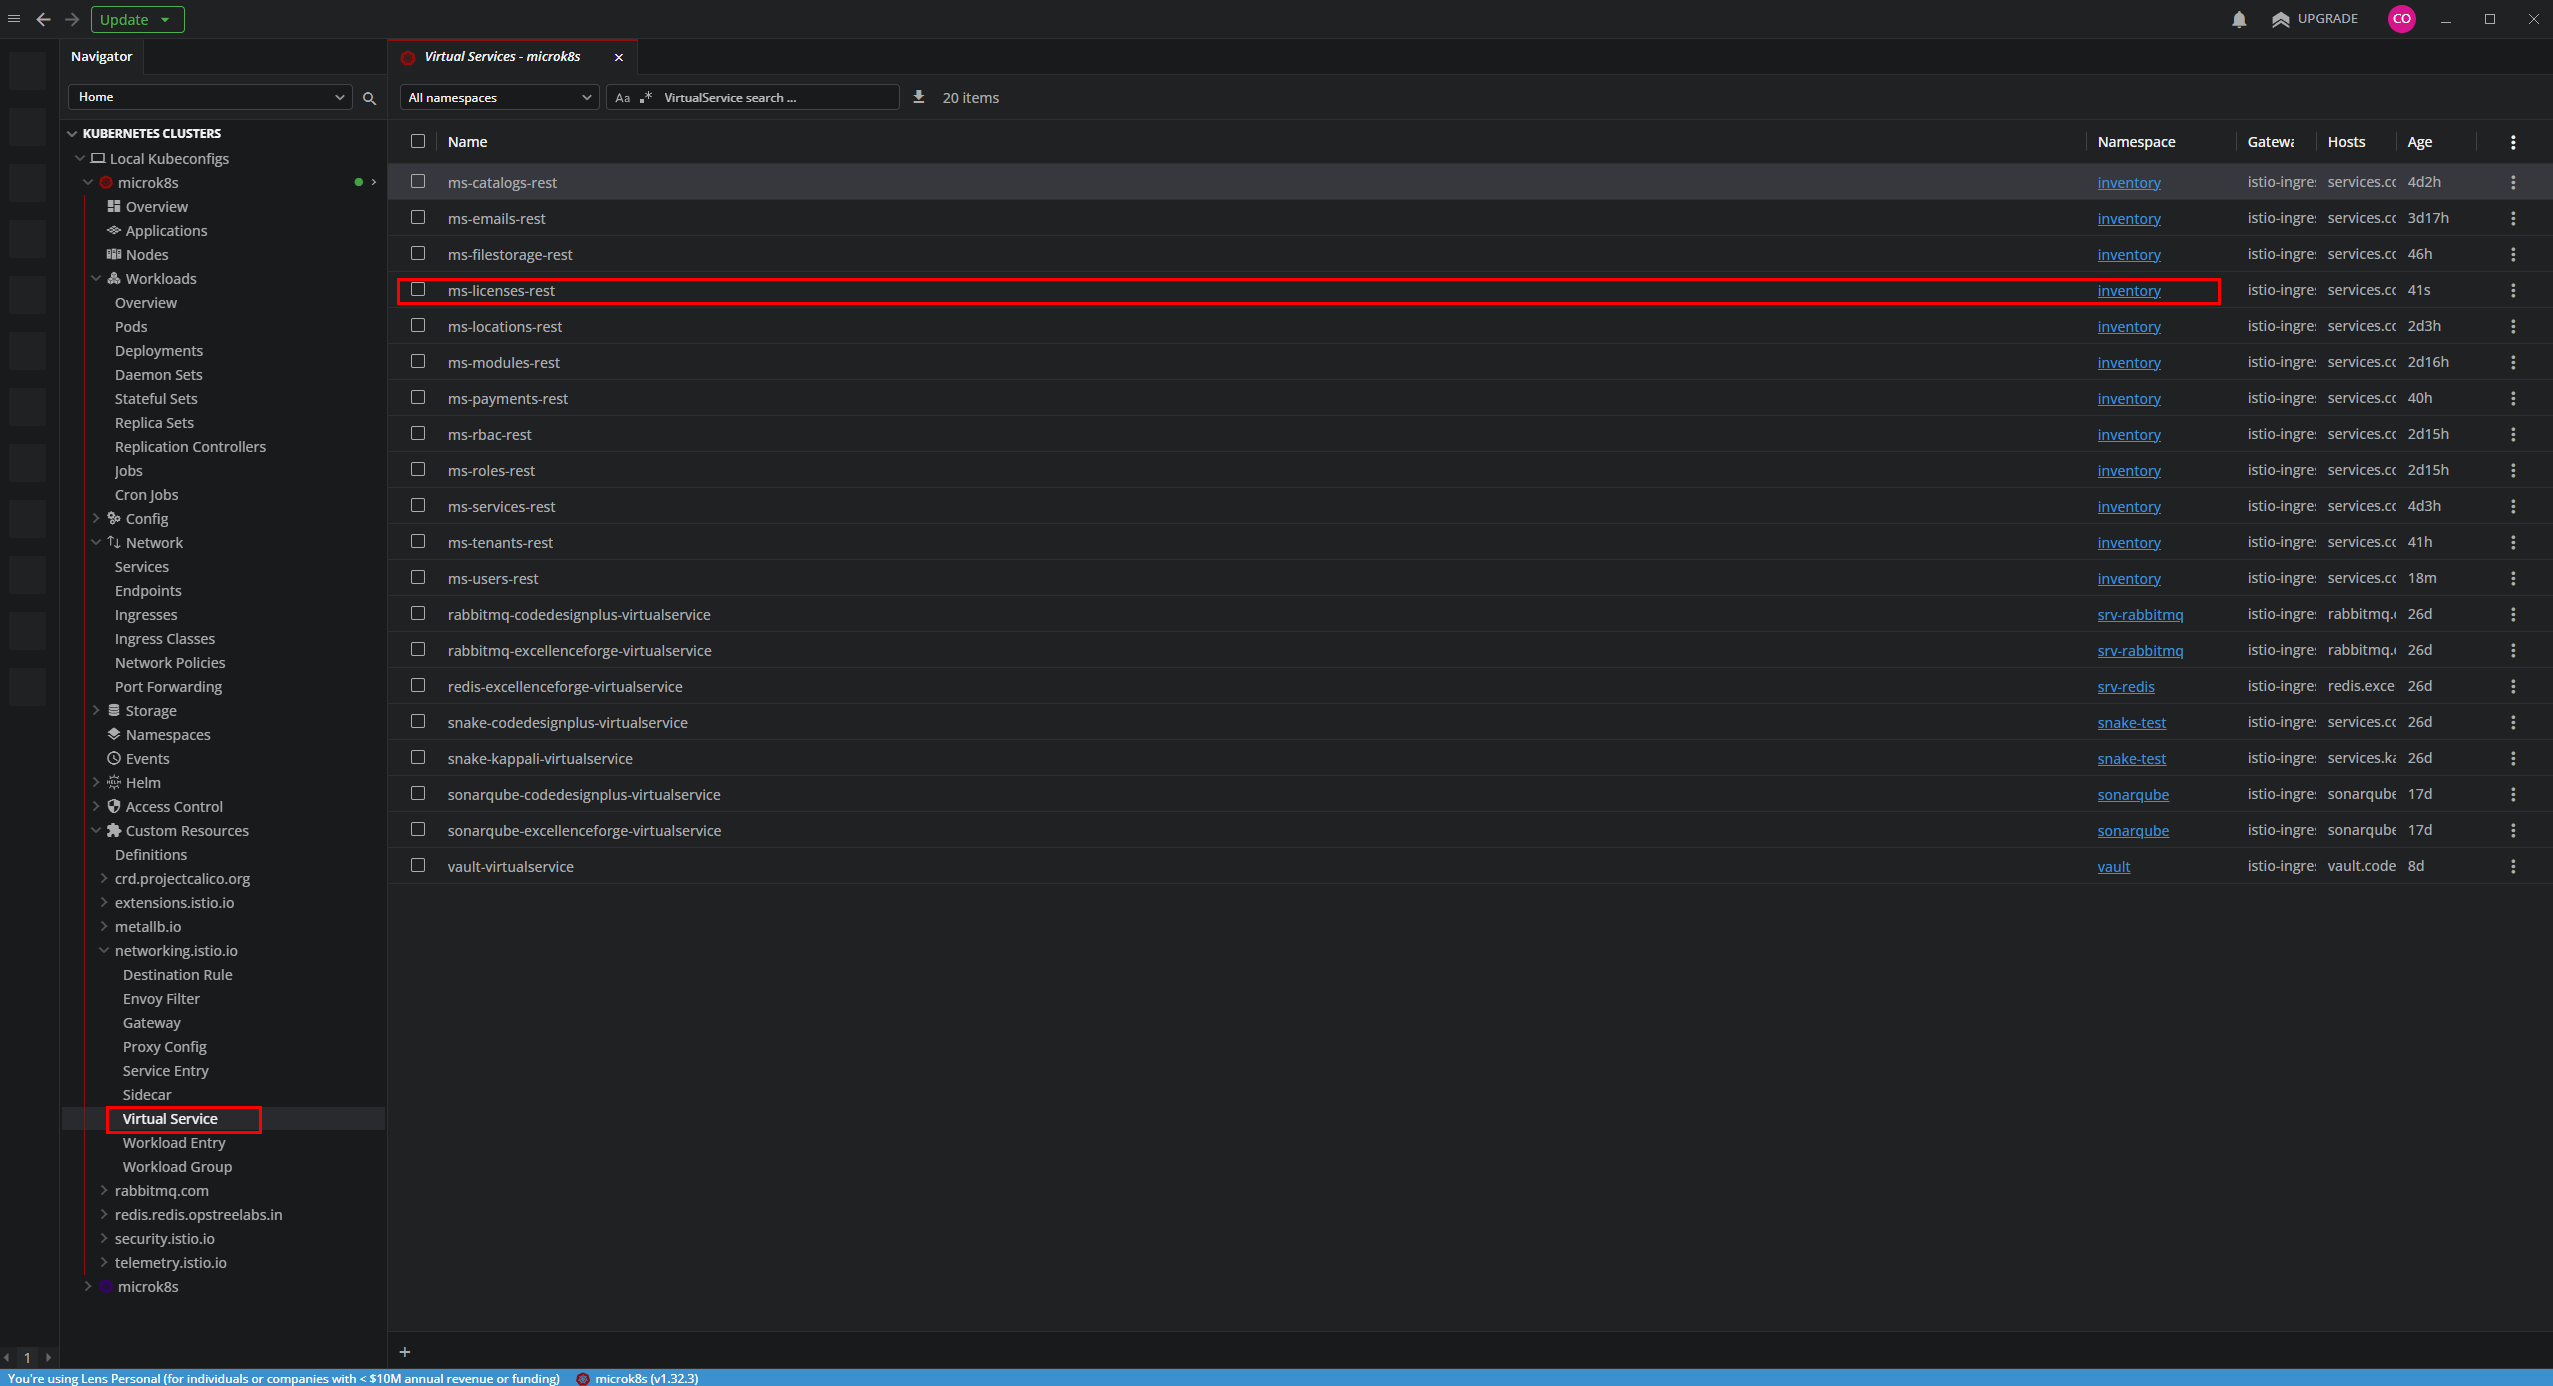
Task: Click the download list icon next to 20 items
Action: click(x=918, y=97)
